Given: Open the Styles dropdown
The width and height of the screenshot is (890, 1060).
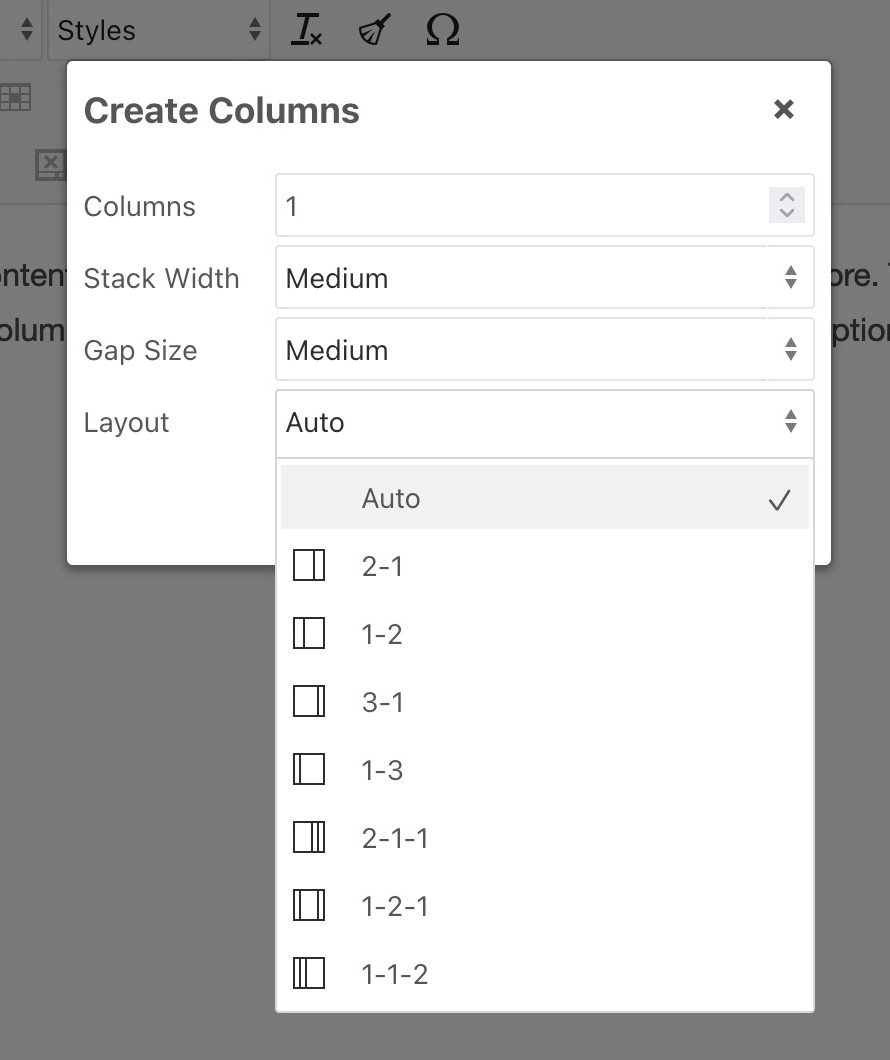Looking at the screenshot, I should click(158, 30).
